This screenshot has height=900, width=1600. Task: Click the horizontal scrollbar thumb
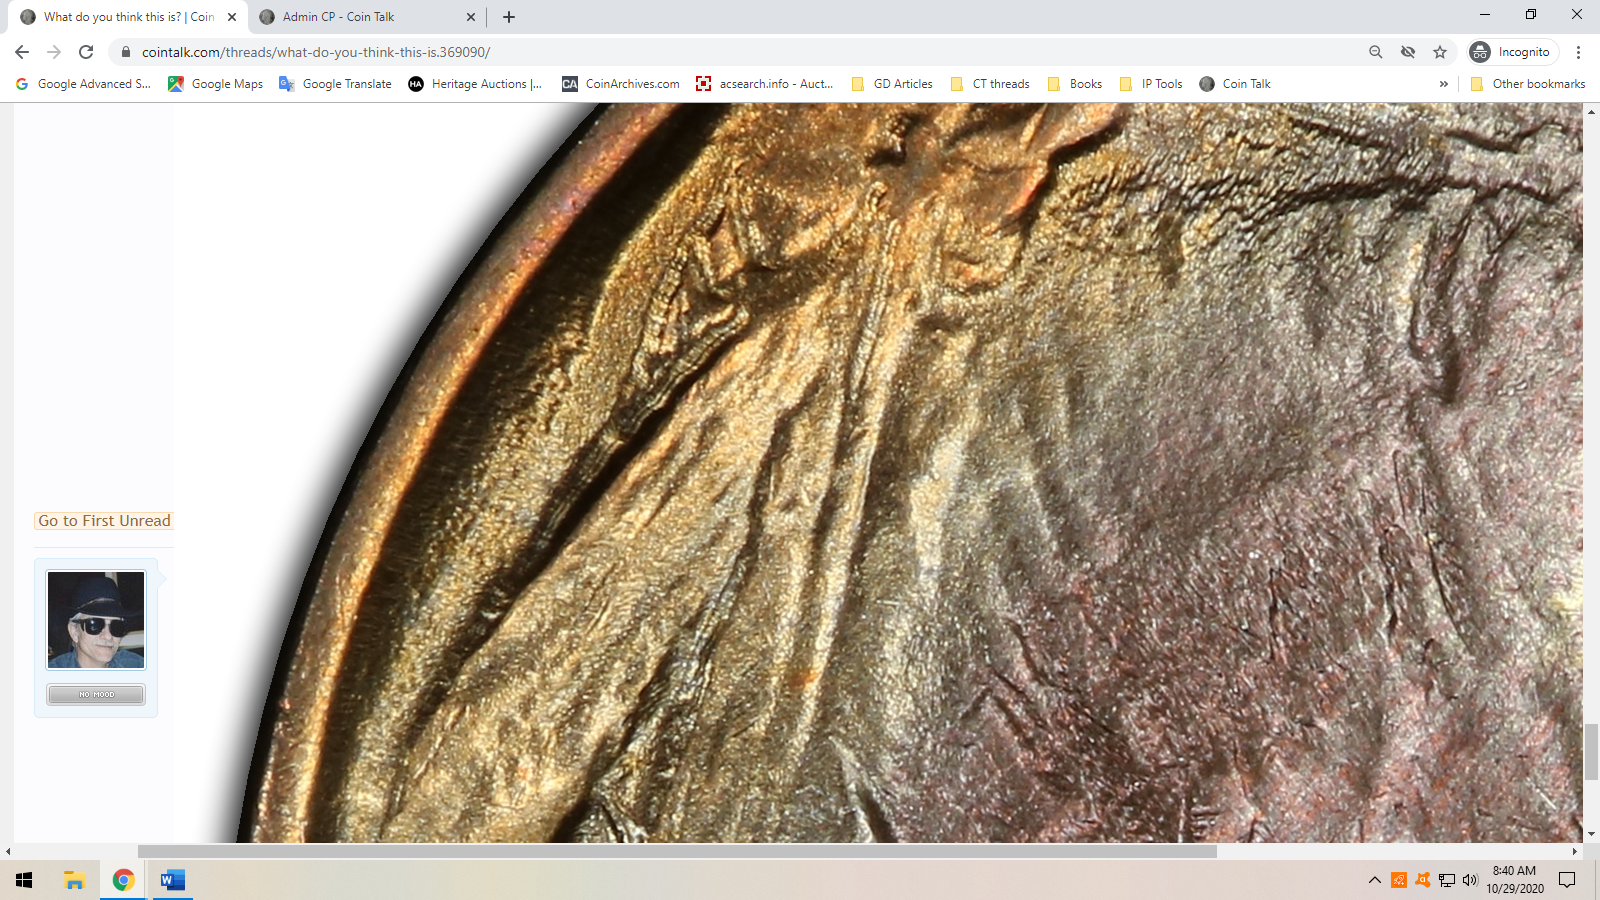[677, 852]
